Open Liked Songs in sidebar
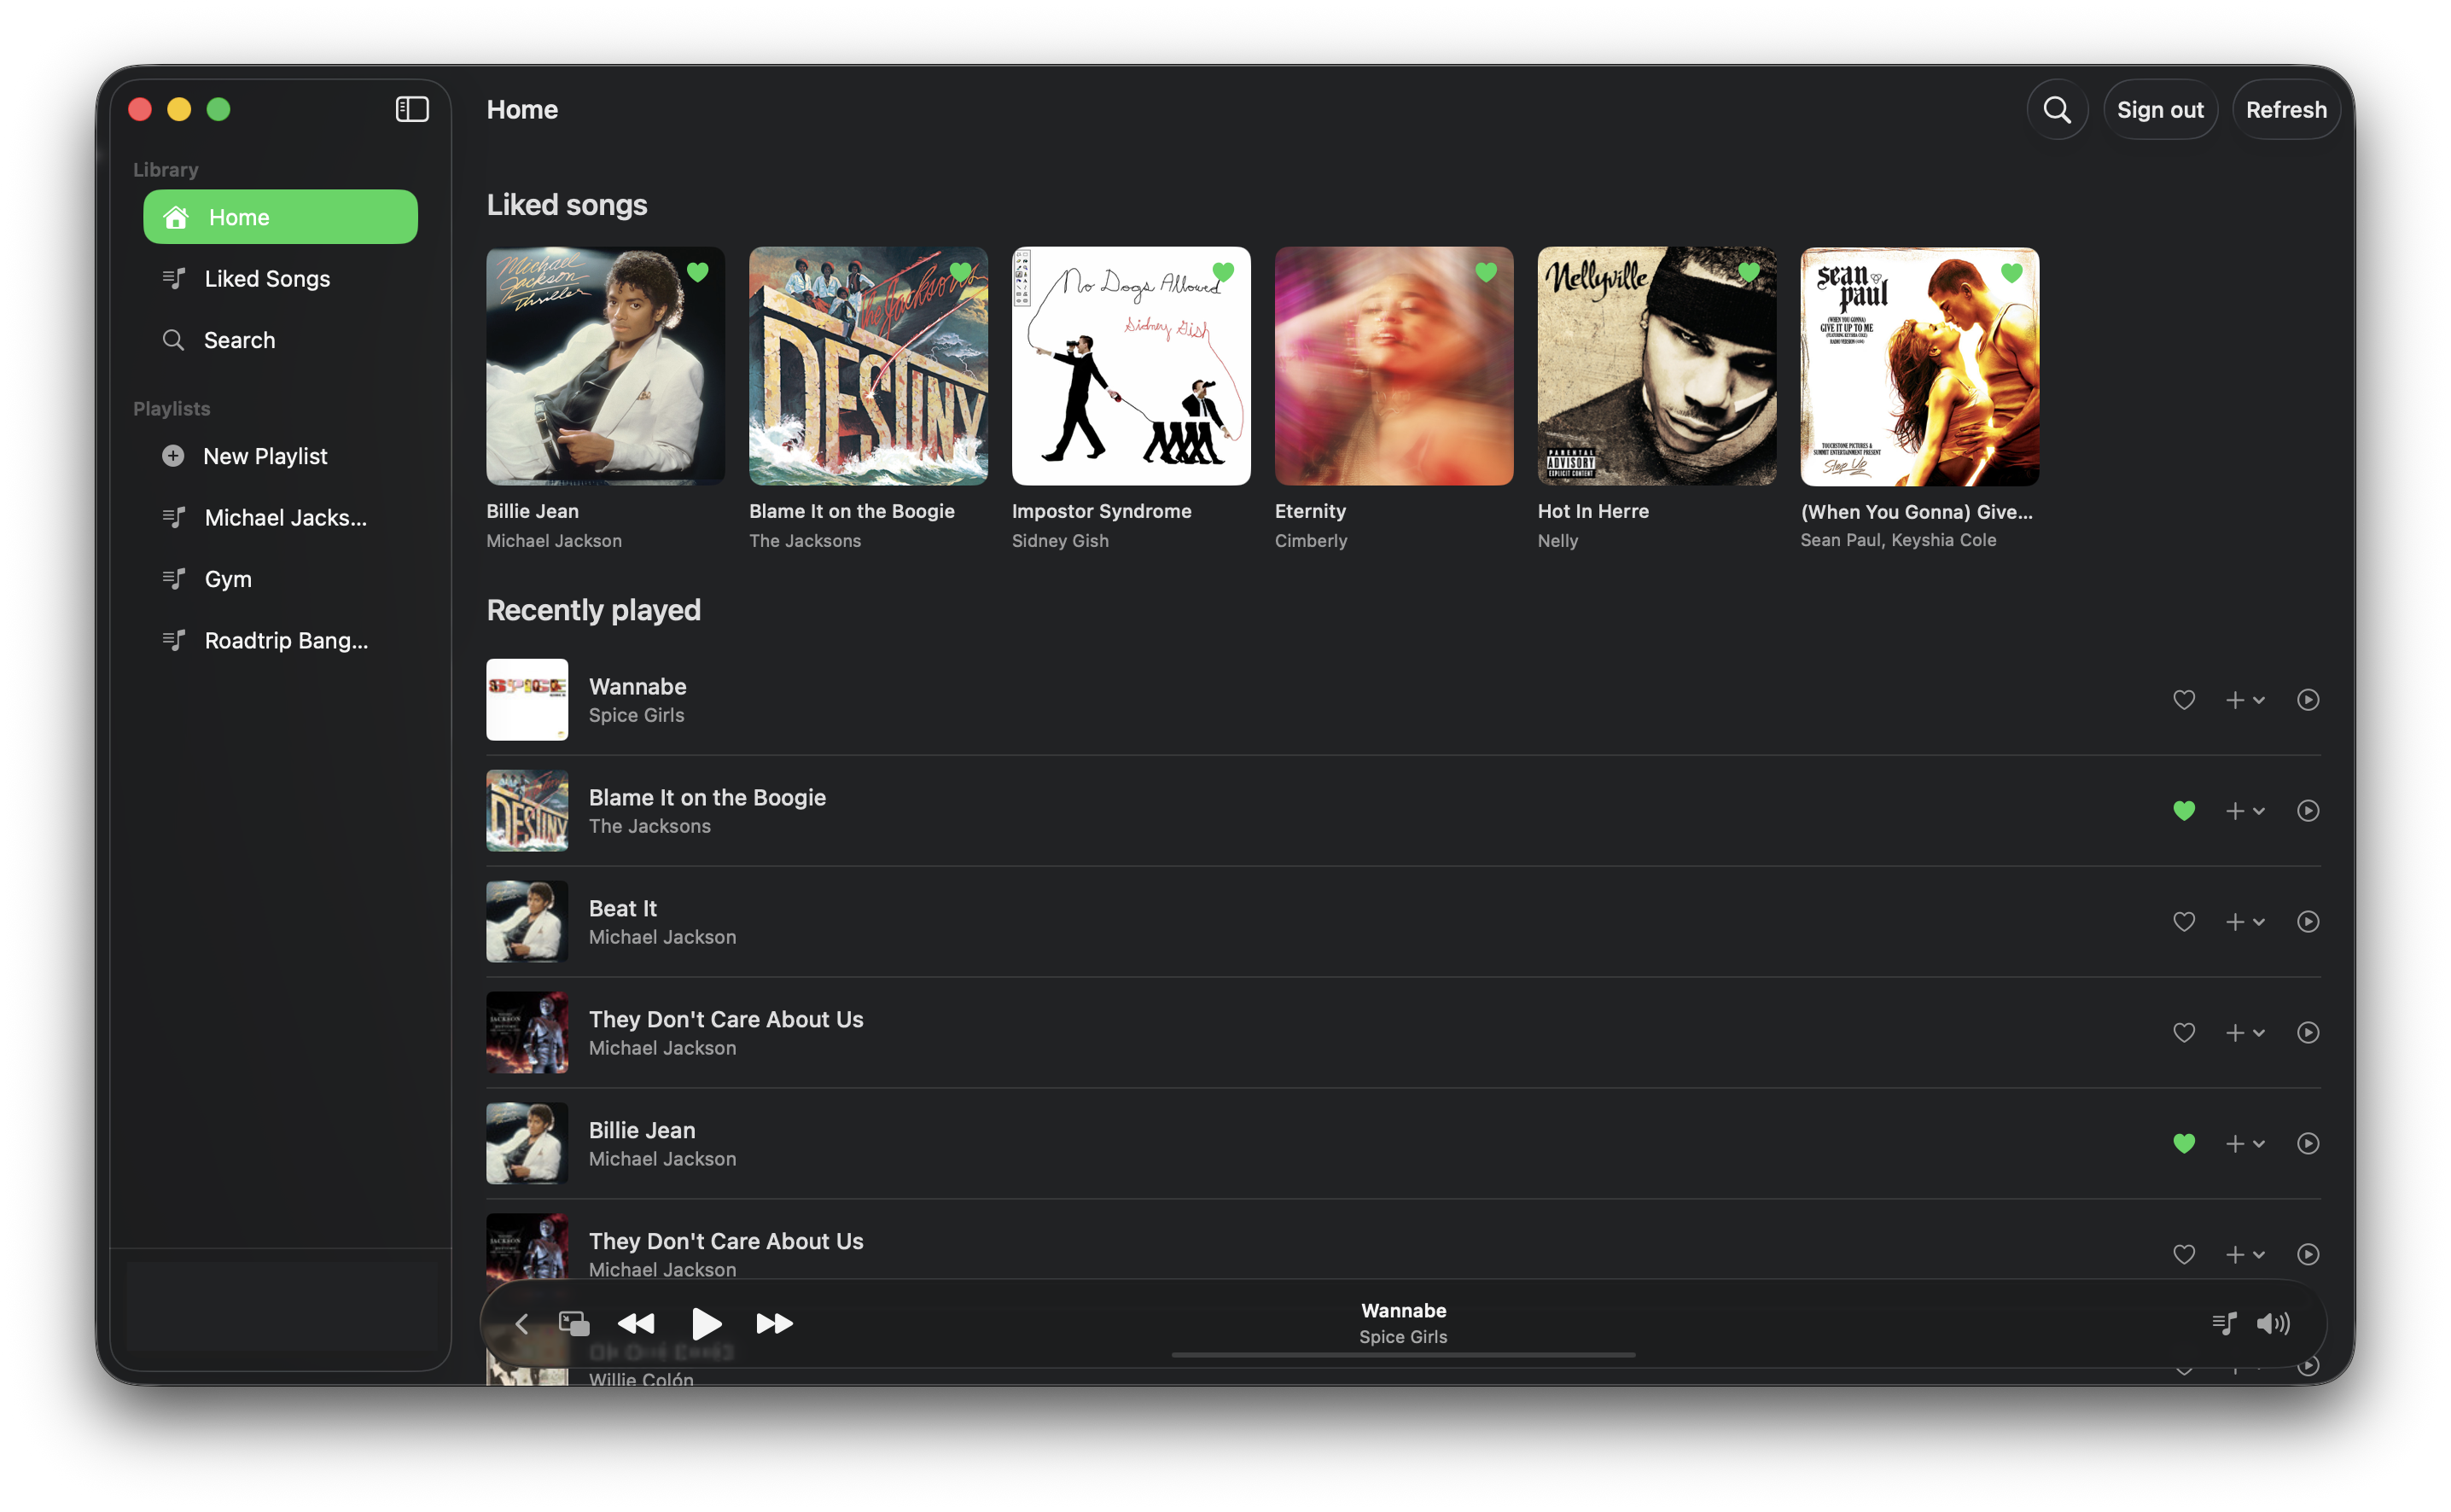Viewport: 2451px width, 1512px height. [x=267, y=279]
